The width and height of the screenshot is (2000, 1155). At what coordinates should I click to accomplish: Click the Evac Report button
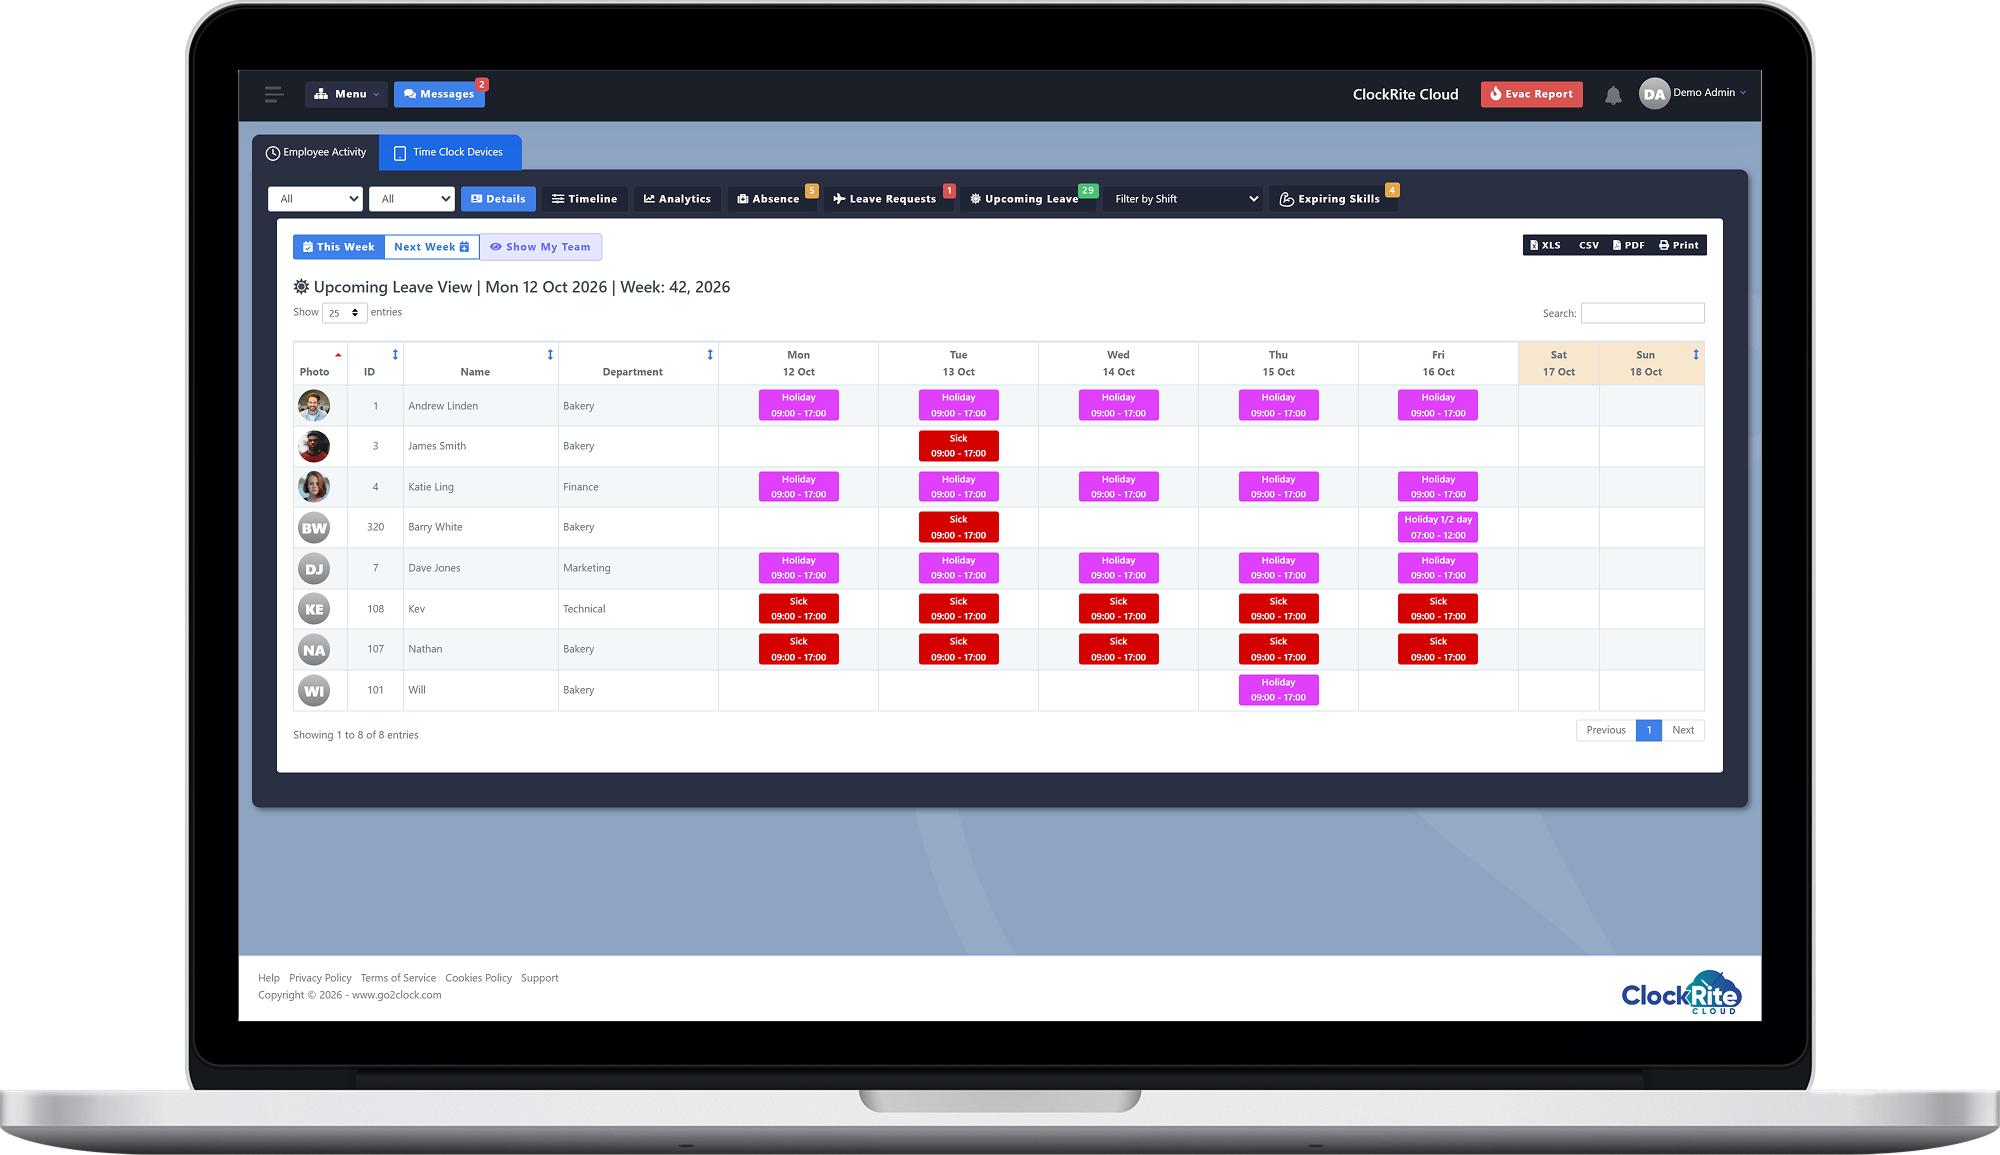point(1531,94)
